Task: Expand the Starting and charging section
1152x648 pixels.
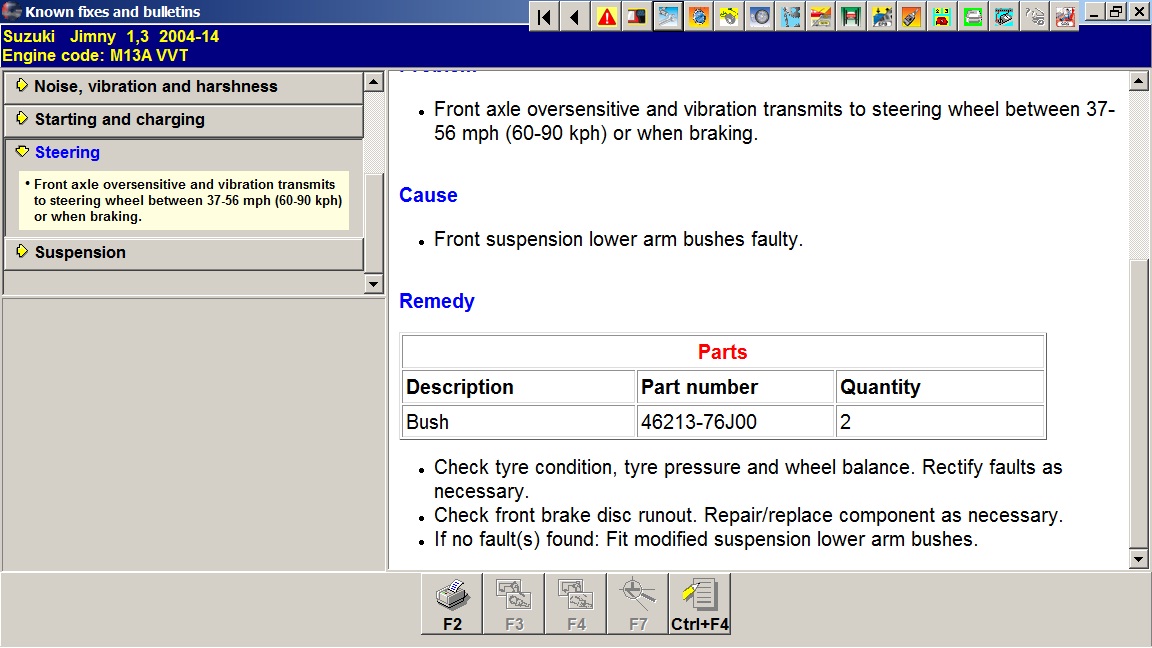Action: 119,120
